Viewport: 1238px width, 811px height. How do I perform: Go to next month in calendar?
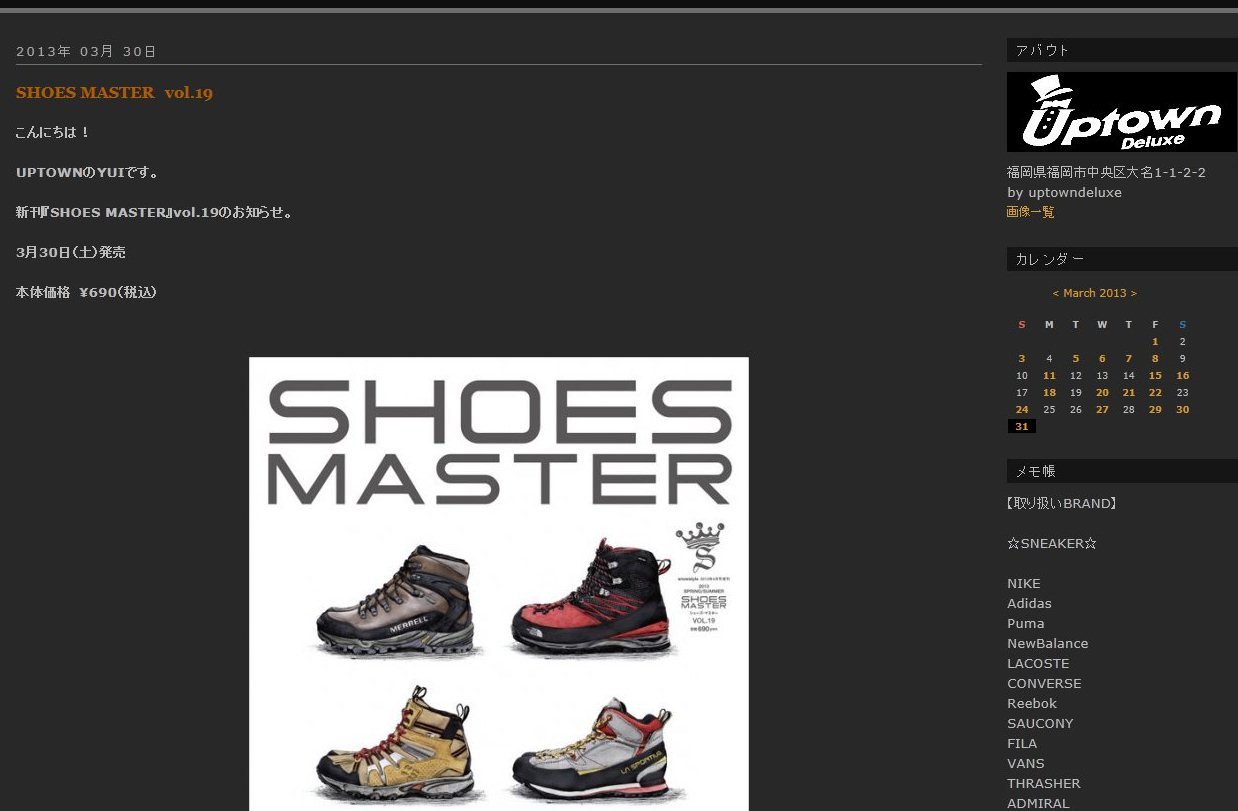click(1133, 293)
